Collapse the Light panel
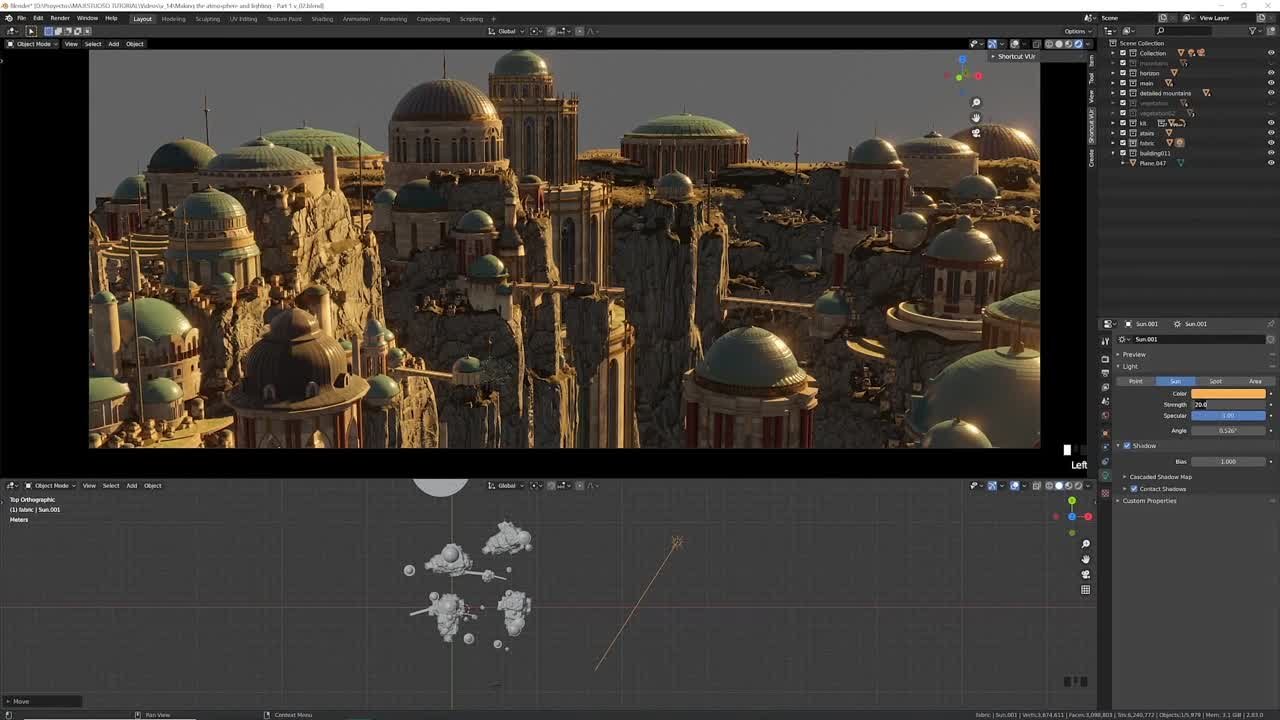Screen dimensions: 1280x720 click(x=1130, y=366)
